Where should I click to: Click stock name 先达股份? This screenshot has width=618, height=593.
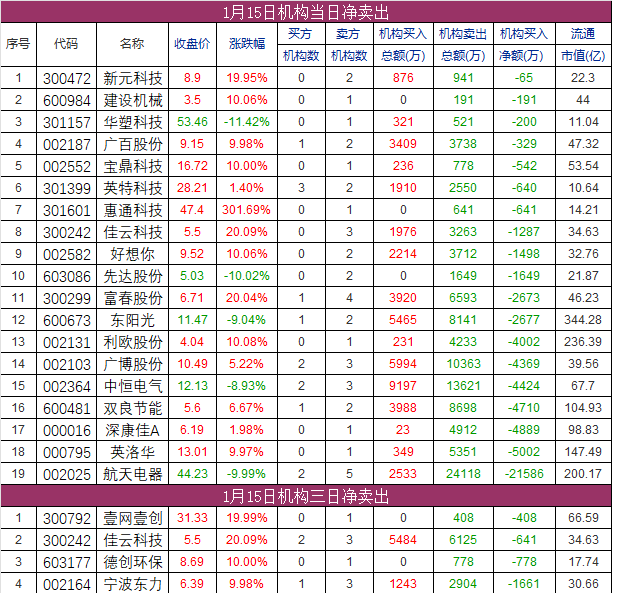[x=133, y=277]
